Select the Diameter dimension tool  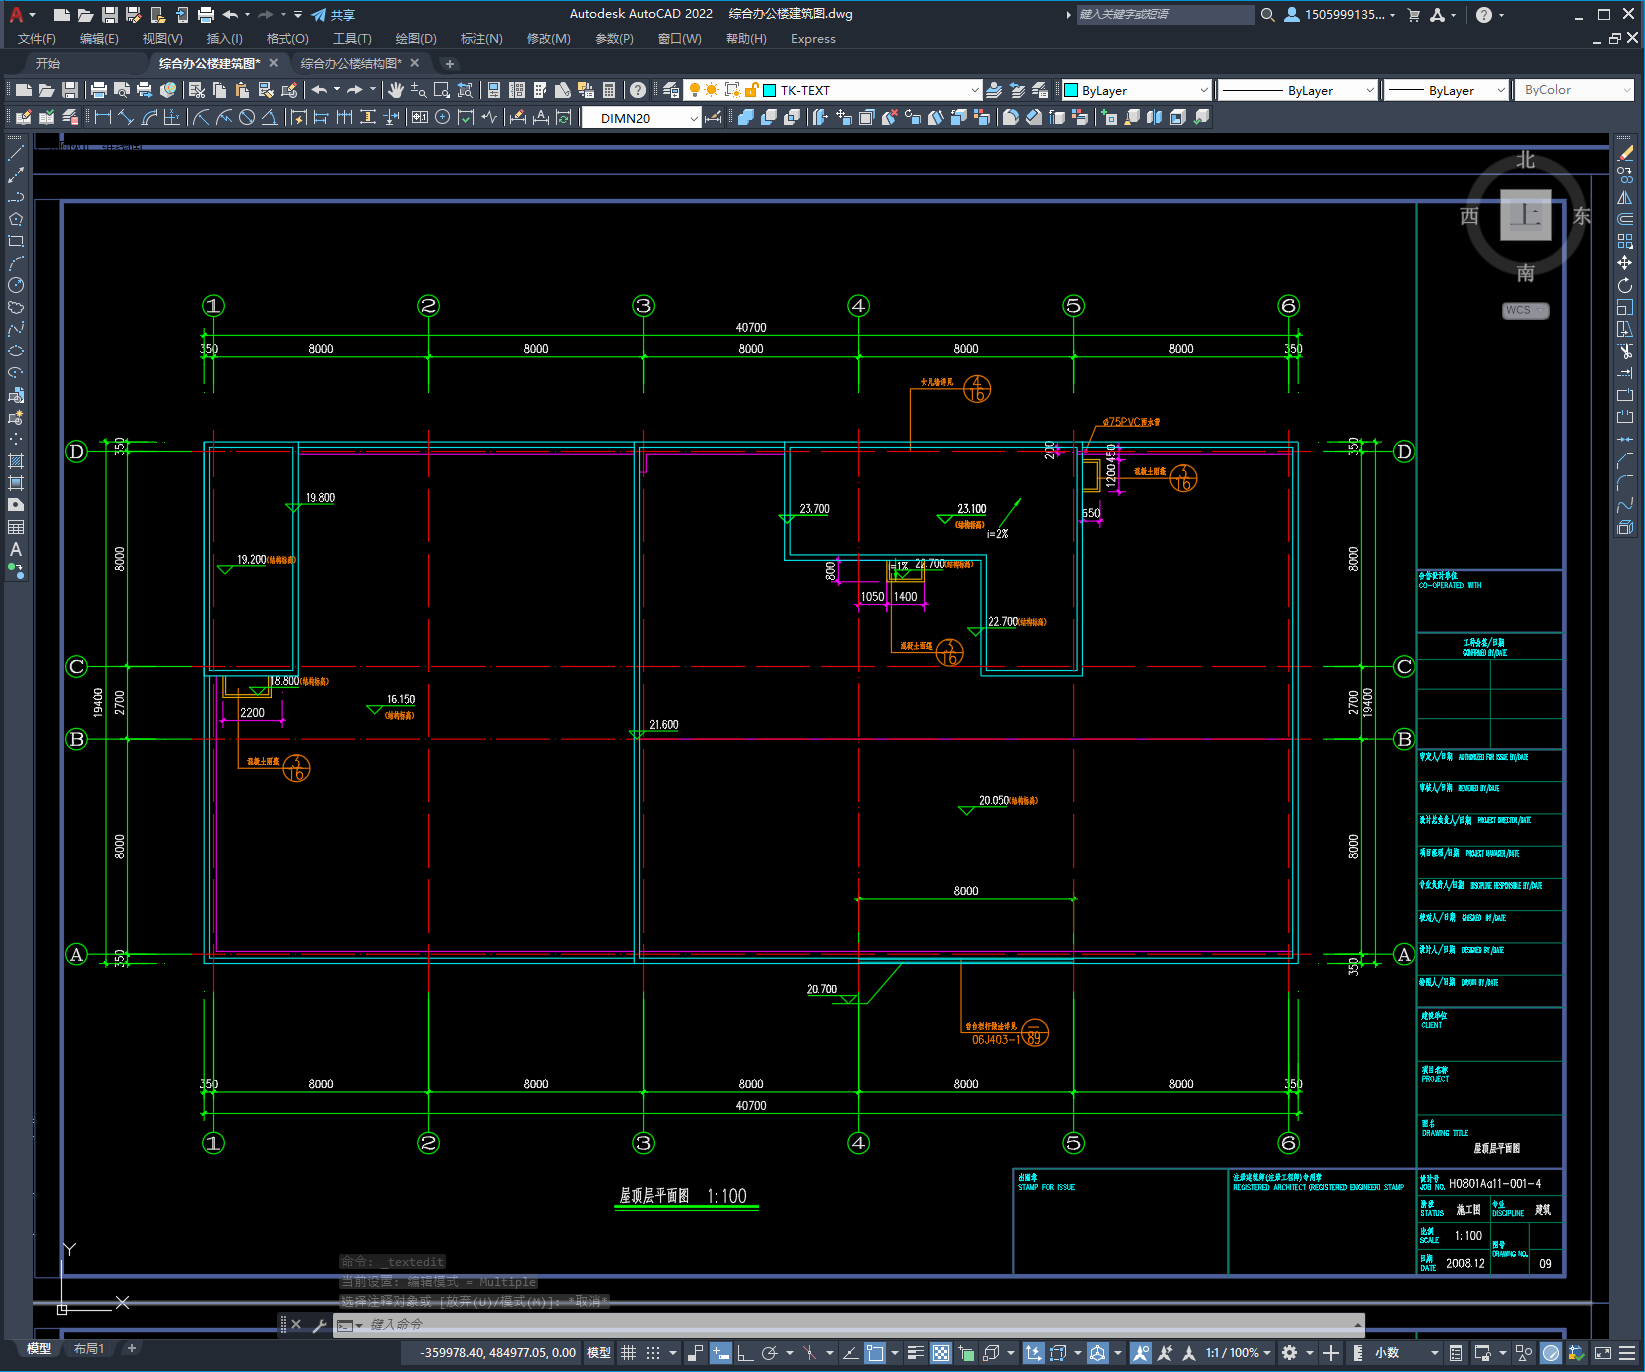tap(247, 117)
